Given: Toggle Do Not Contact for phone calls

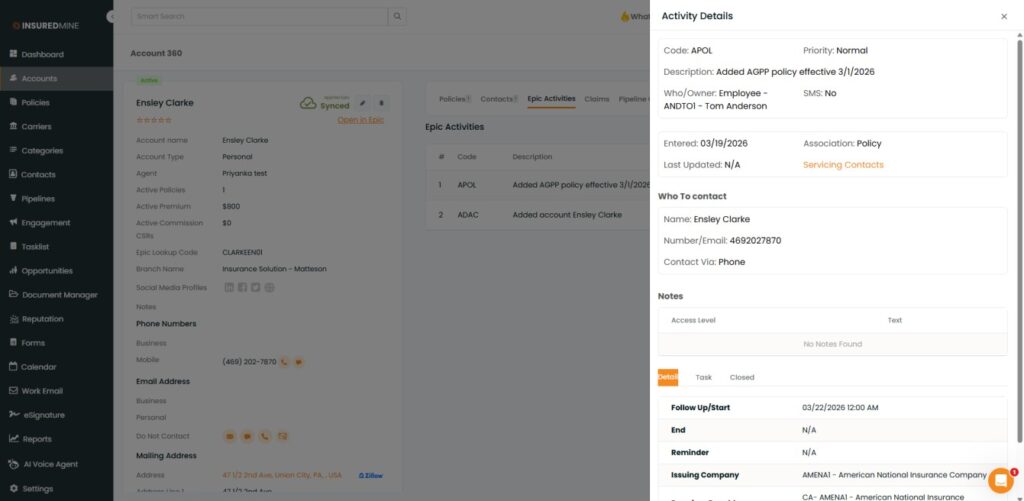Looking at the screenshot, I should point(265,436).
